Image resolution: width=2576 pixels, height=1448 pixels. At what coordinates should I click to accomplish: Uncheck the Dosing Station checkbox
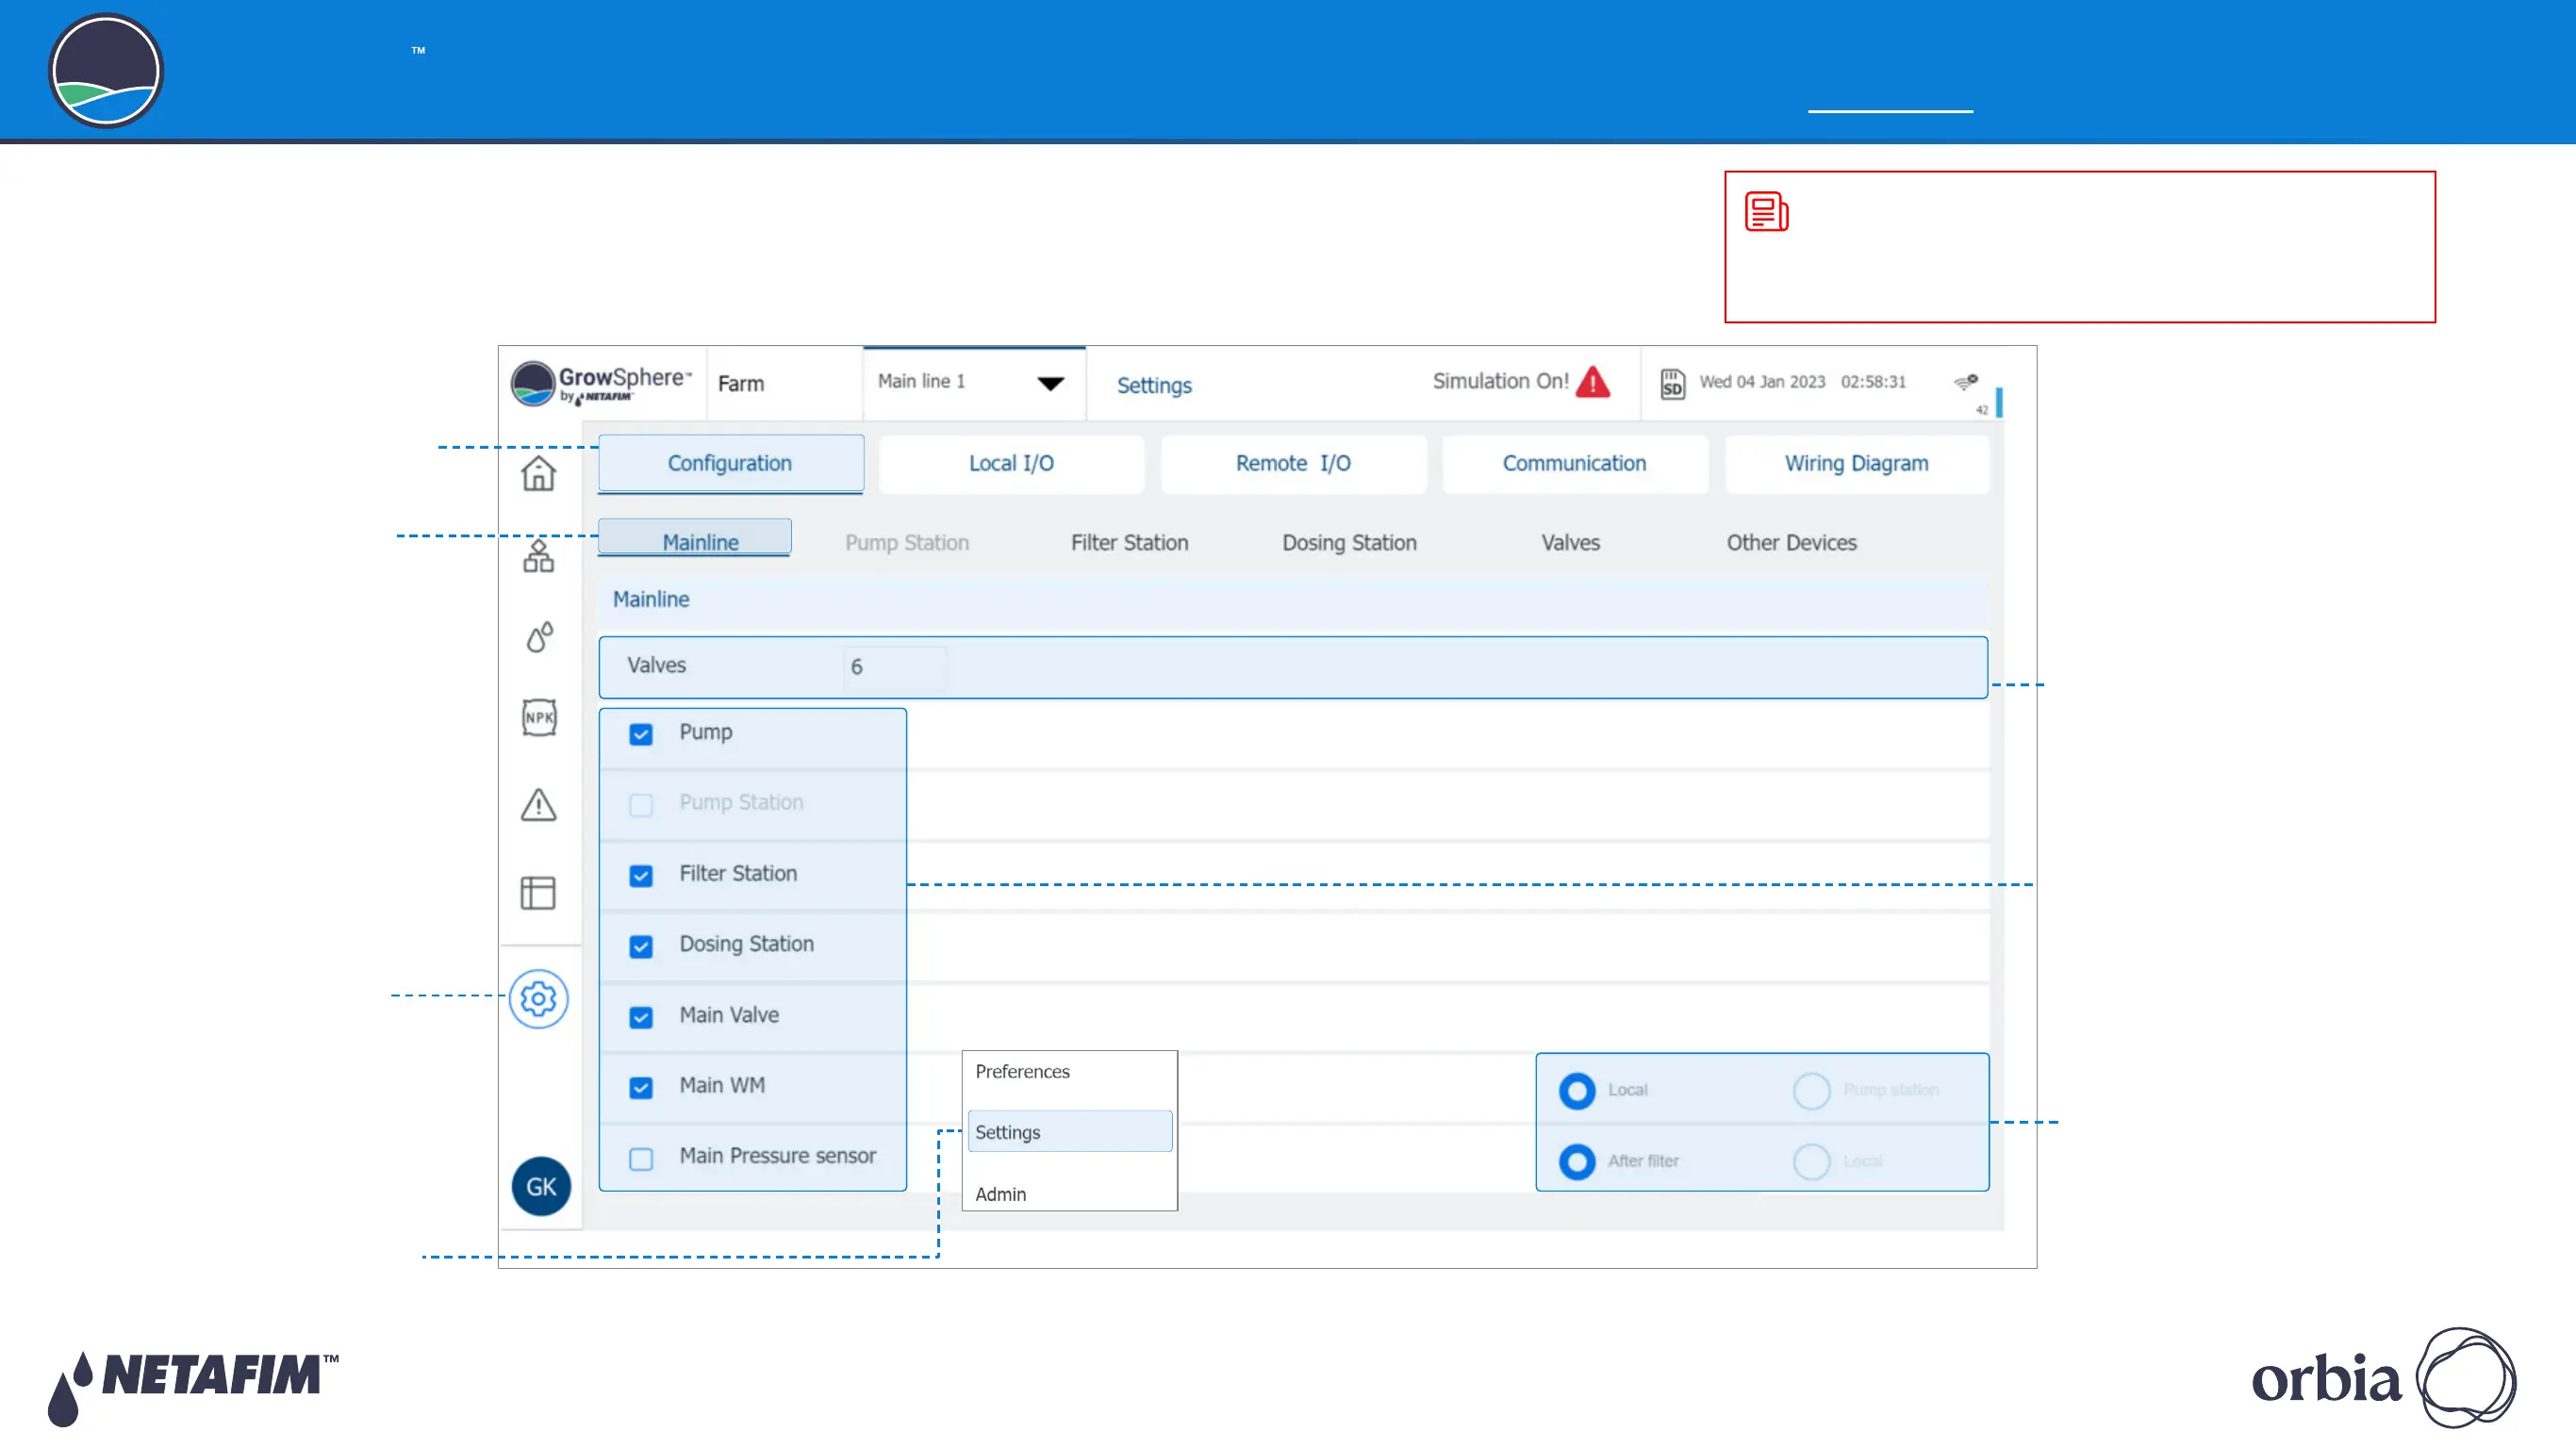pyautogui.click(x=641, y=946)
